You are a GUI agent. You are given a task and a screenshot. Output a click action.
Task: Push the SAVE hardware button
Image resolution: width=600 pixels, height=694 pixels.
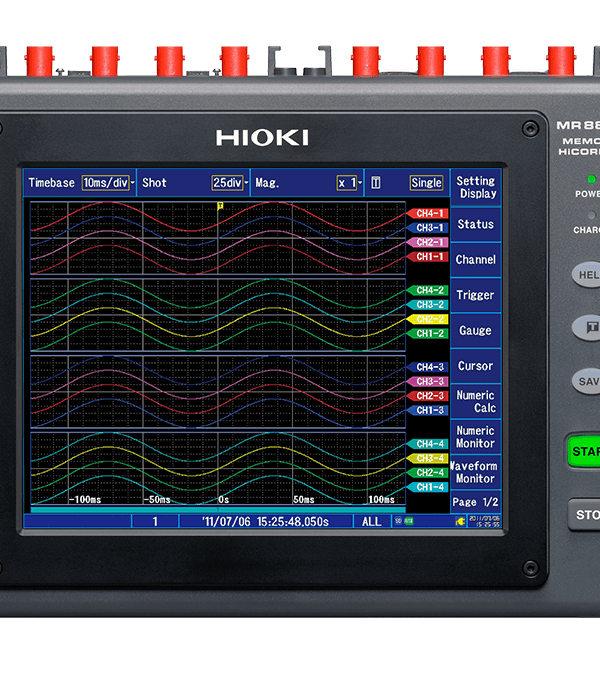(586, 381)
